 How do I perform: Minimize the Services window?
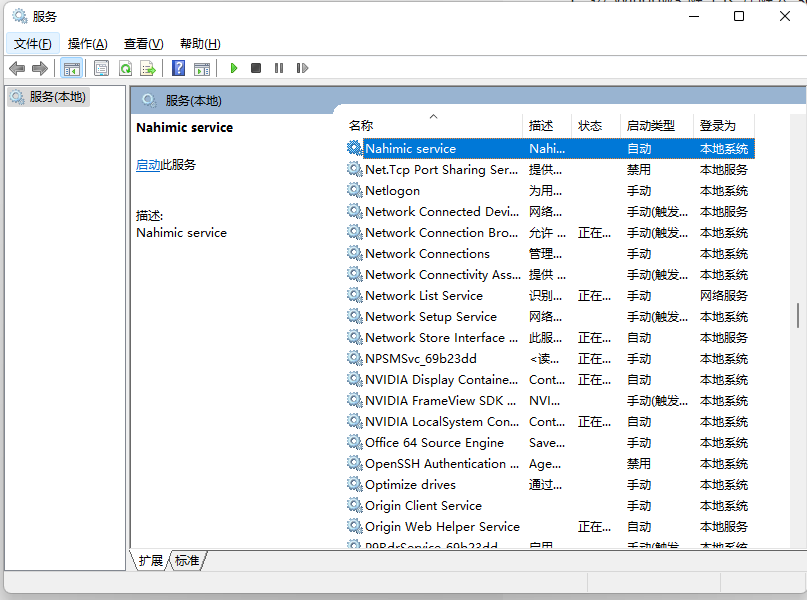click(694, 16)
